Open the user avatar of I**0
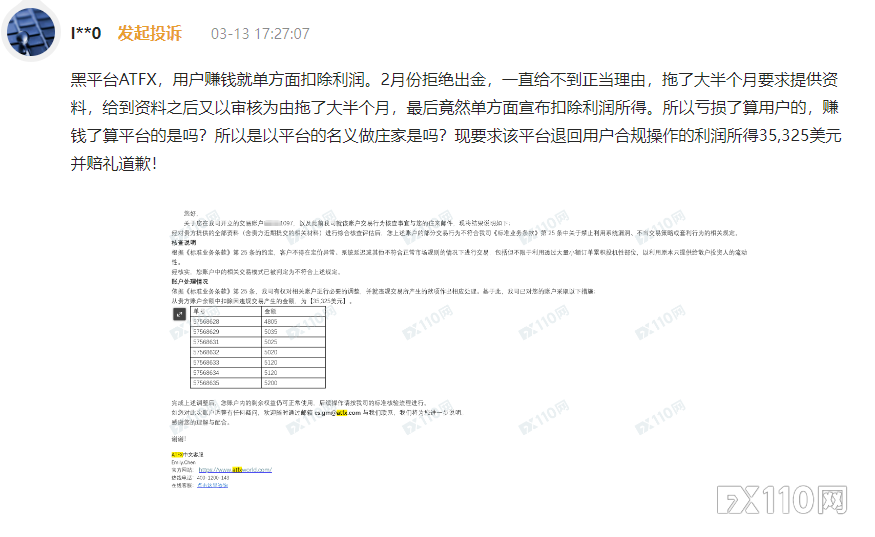The height and width of the screenshot is (537, 875). tap(31, 32)
